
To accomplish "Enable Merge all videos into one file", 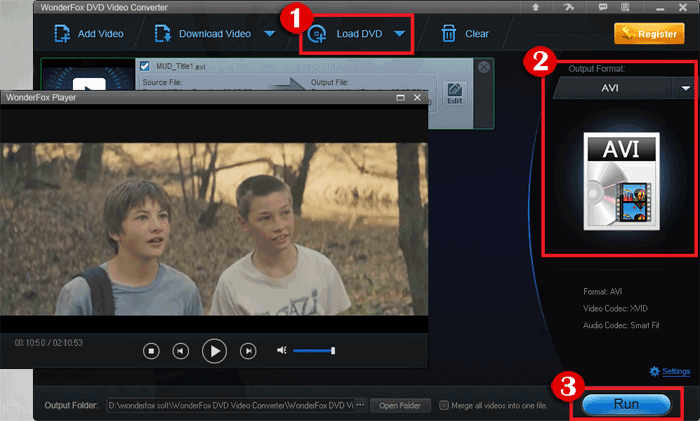I will coord(444,405).
